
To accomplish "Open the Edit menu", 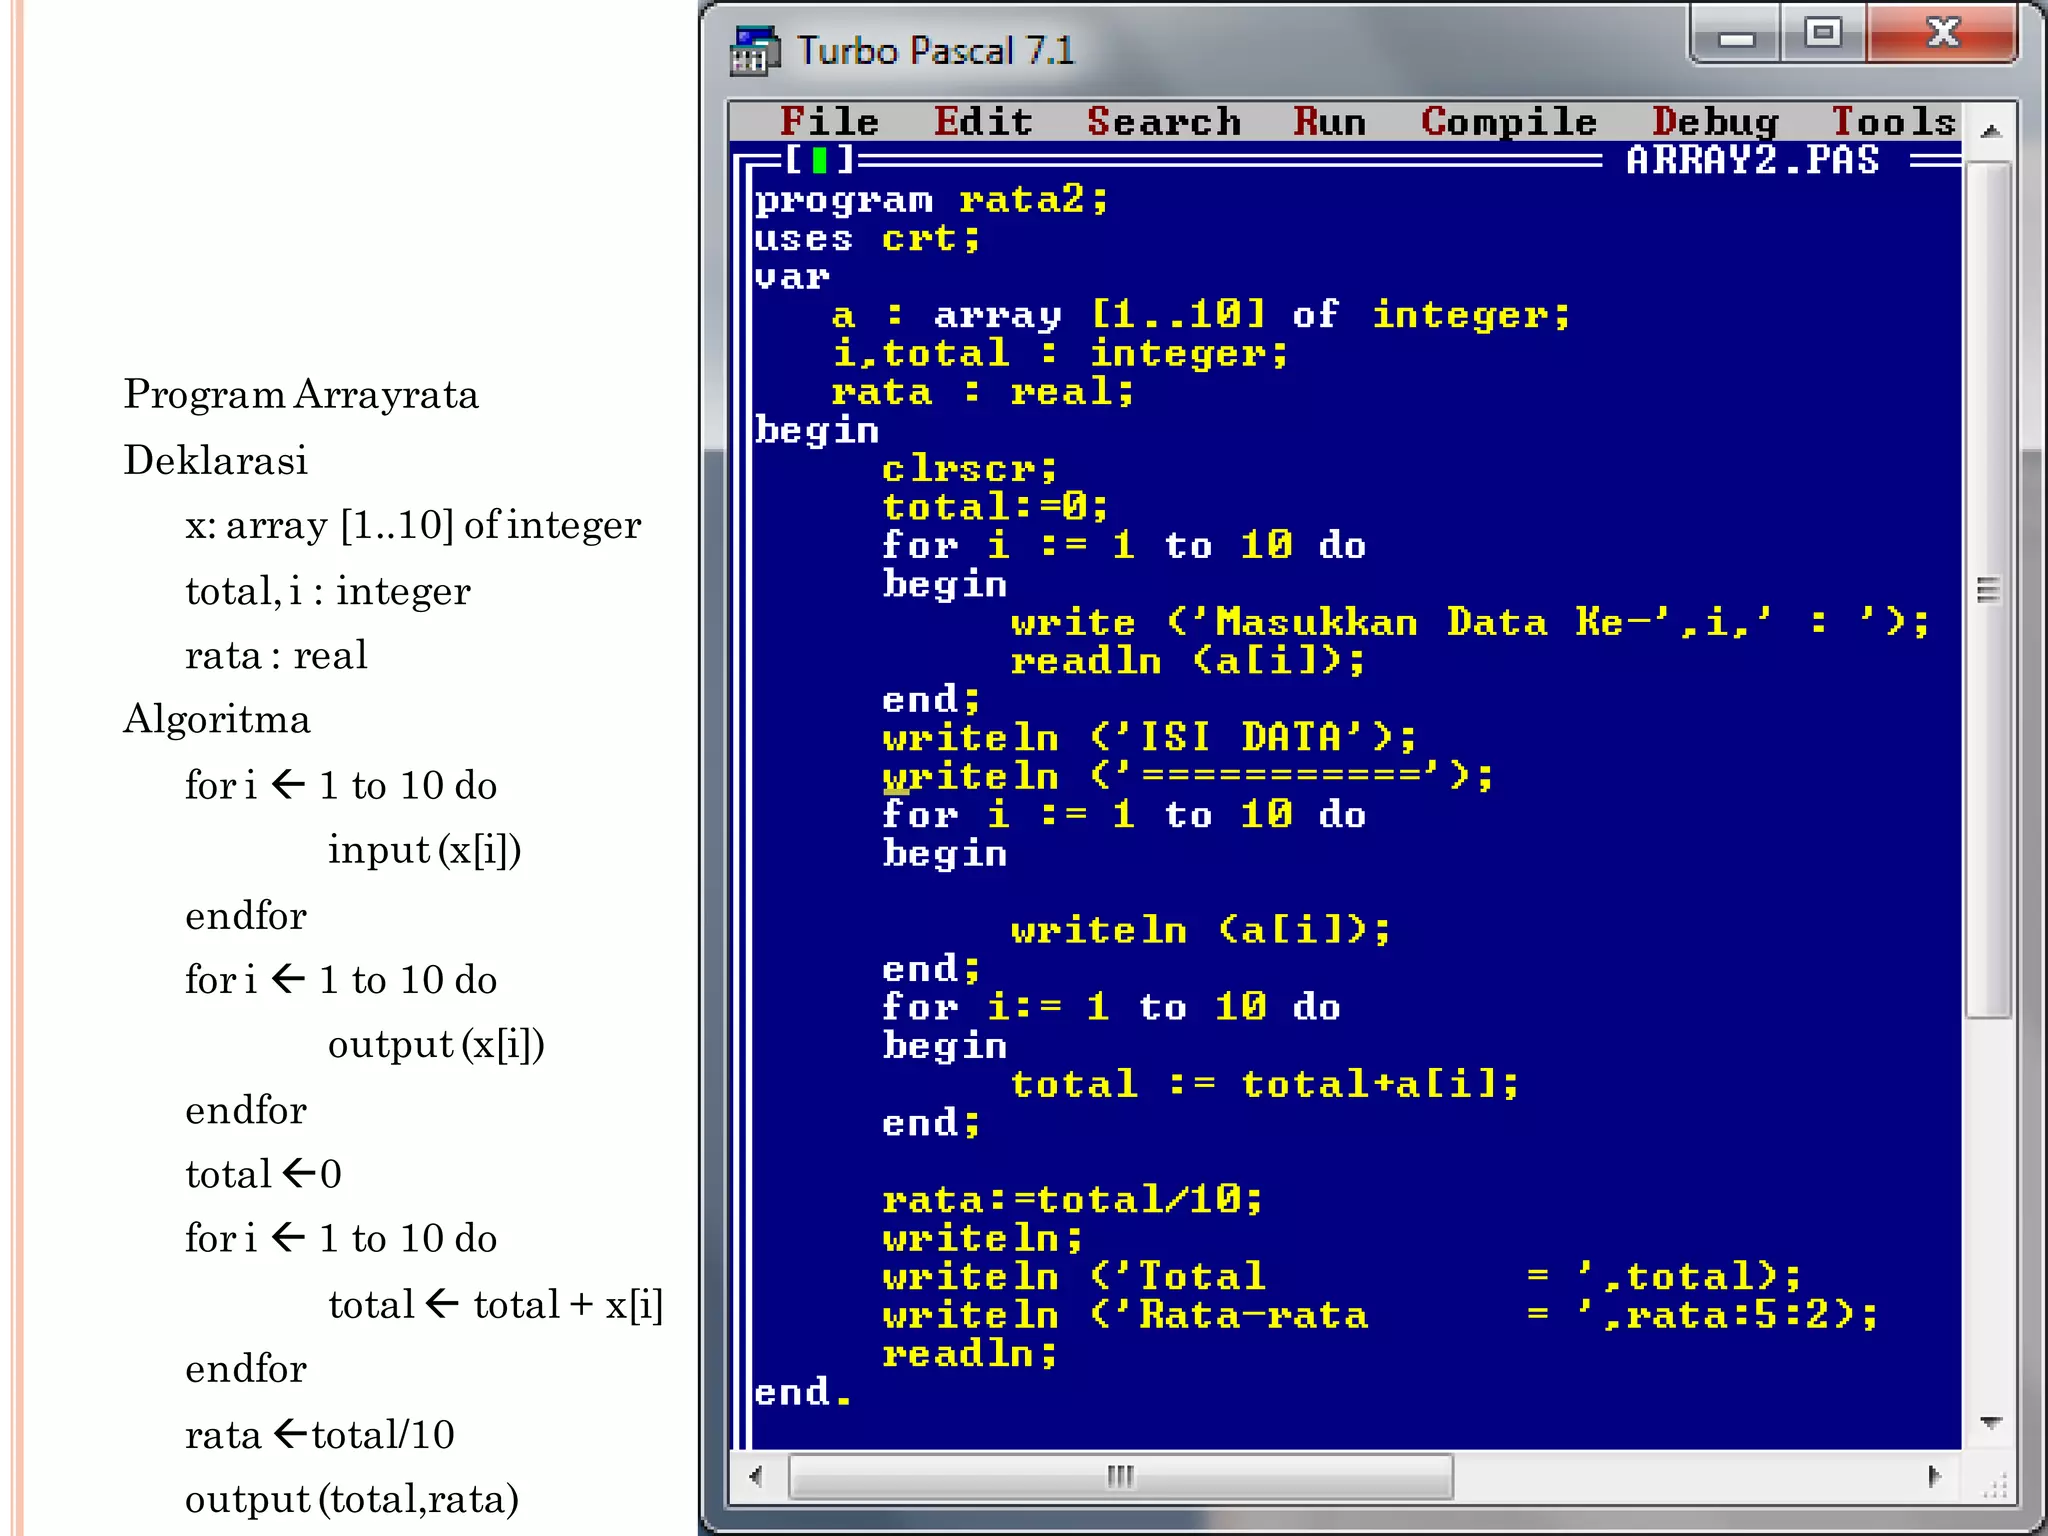I will (x=983, y=121).
